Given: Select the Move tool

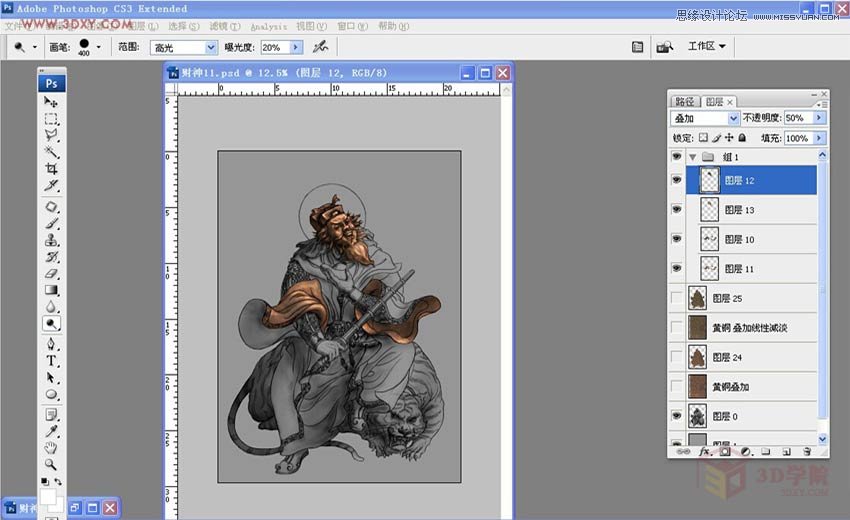Looking at the screenshot, I should pos(51,101).
